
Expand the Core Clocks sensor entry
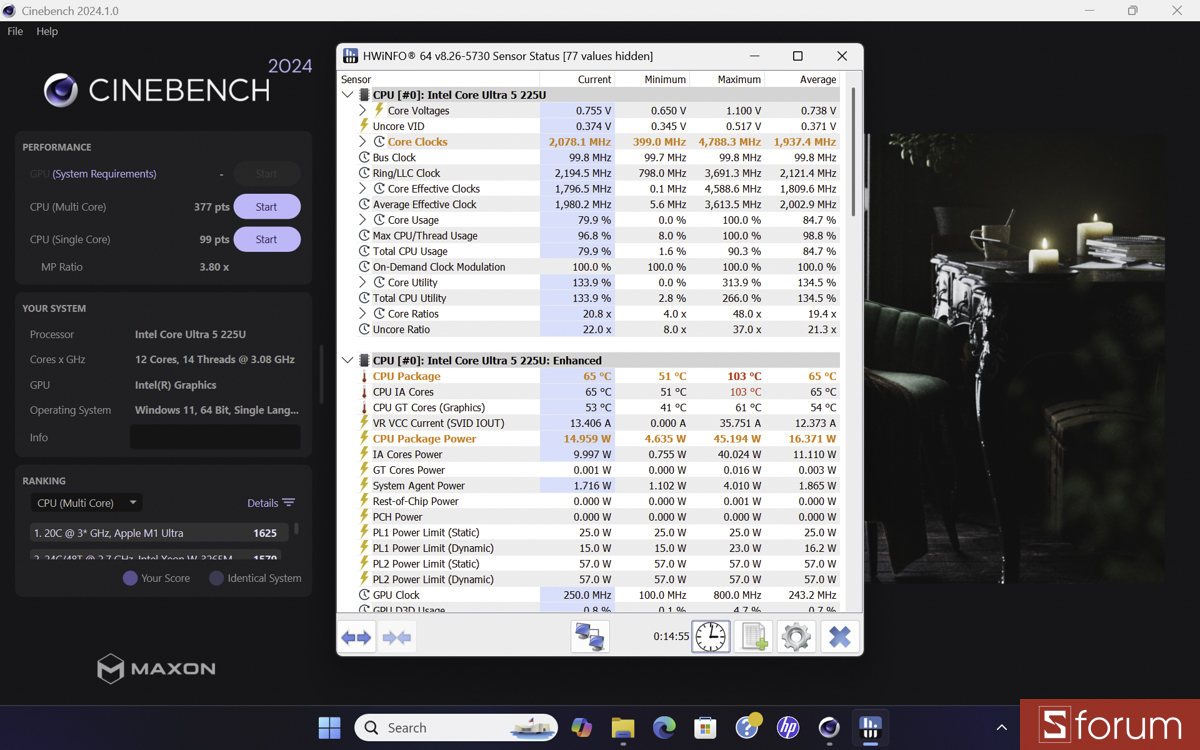[365, 141]
